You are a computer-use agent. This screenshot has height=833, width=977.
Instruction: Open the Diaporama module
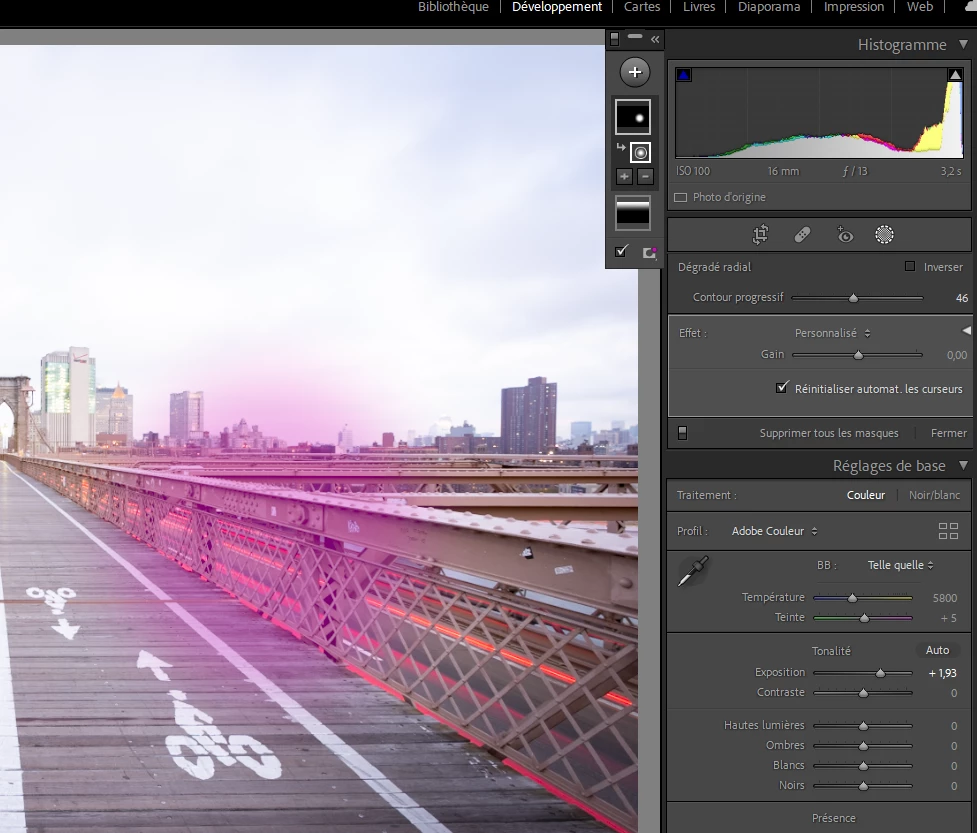(x=769, y=7)
